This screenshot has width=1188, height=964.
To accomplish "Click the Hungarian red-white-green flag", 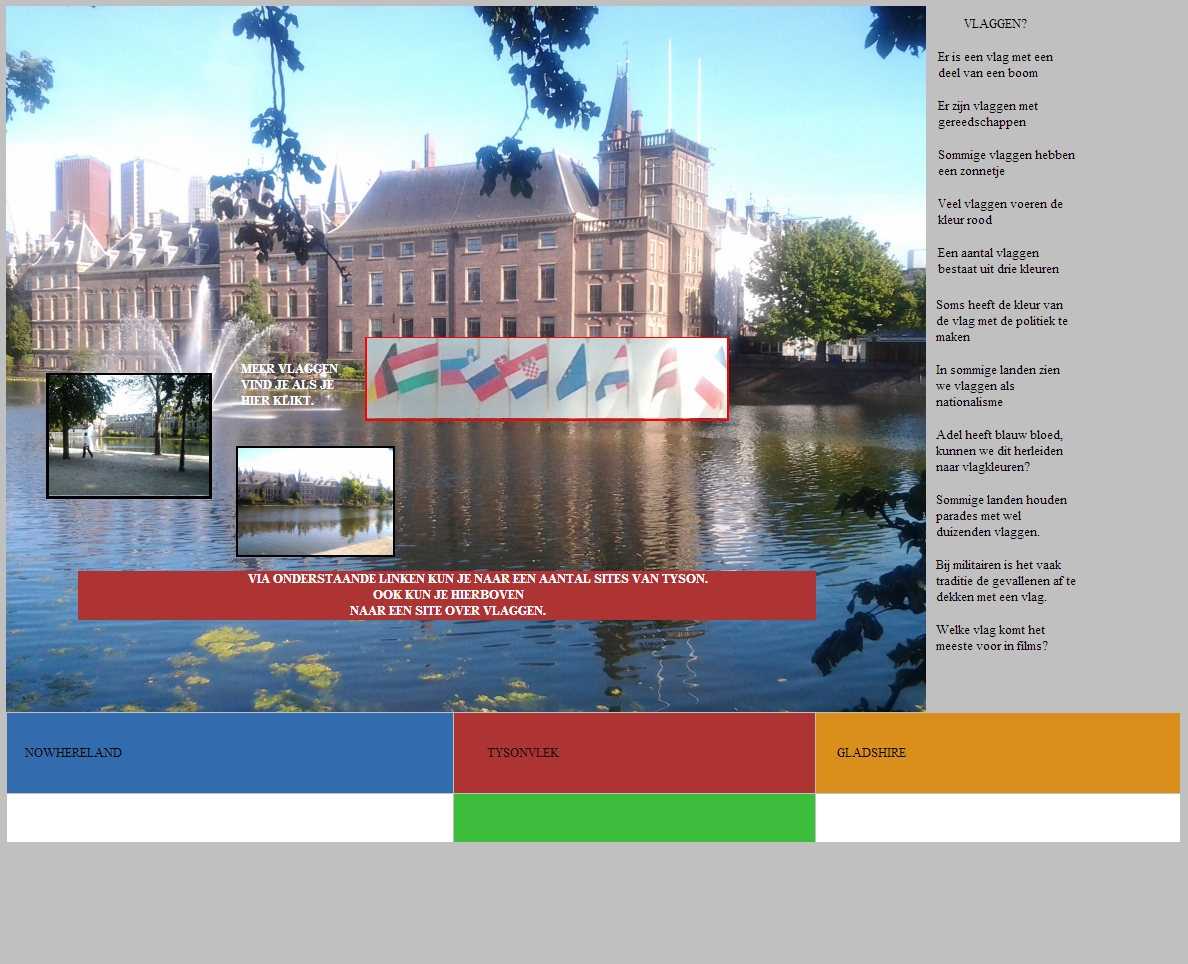I will tap(416, 368).
